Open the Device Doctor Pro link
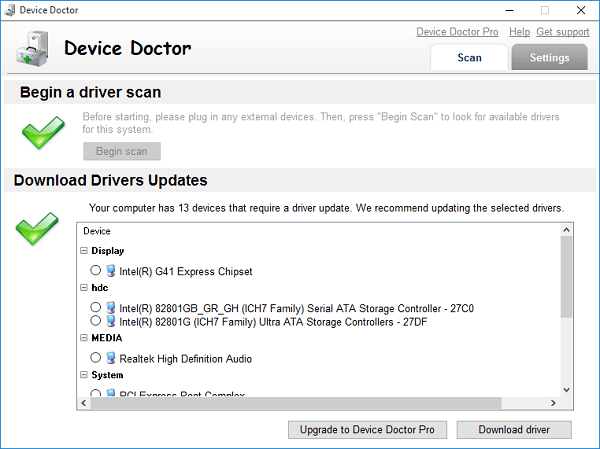 click(457, 32)
